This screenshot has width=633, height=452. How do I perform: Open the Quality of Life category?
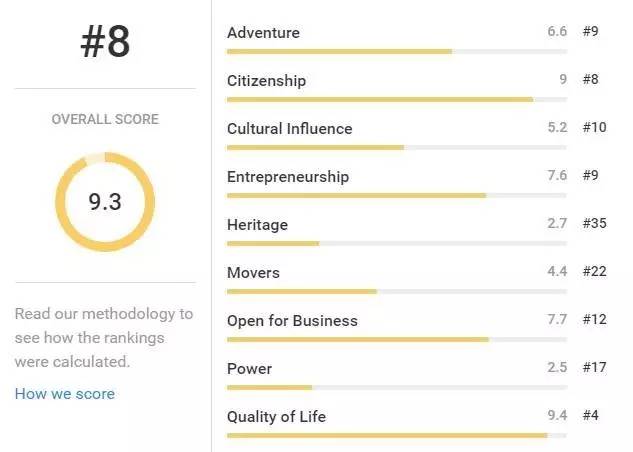pos(276,417)
